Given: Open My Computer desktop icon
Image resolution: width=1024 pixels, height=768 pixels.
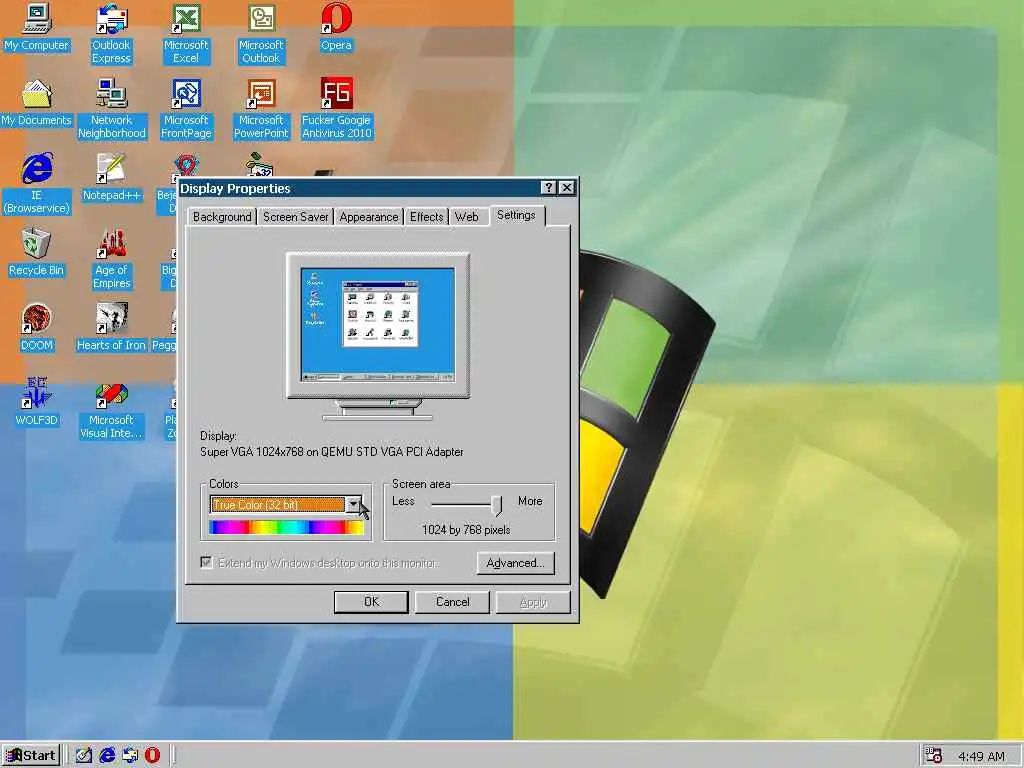Looking at the screenshot, I should 37,28.
